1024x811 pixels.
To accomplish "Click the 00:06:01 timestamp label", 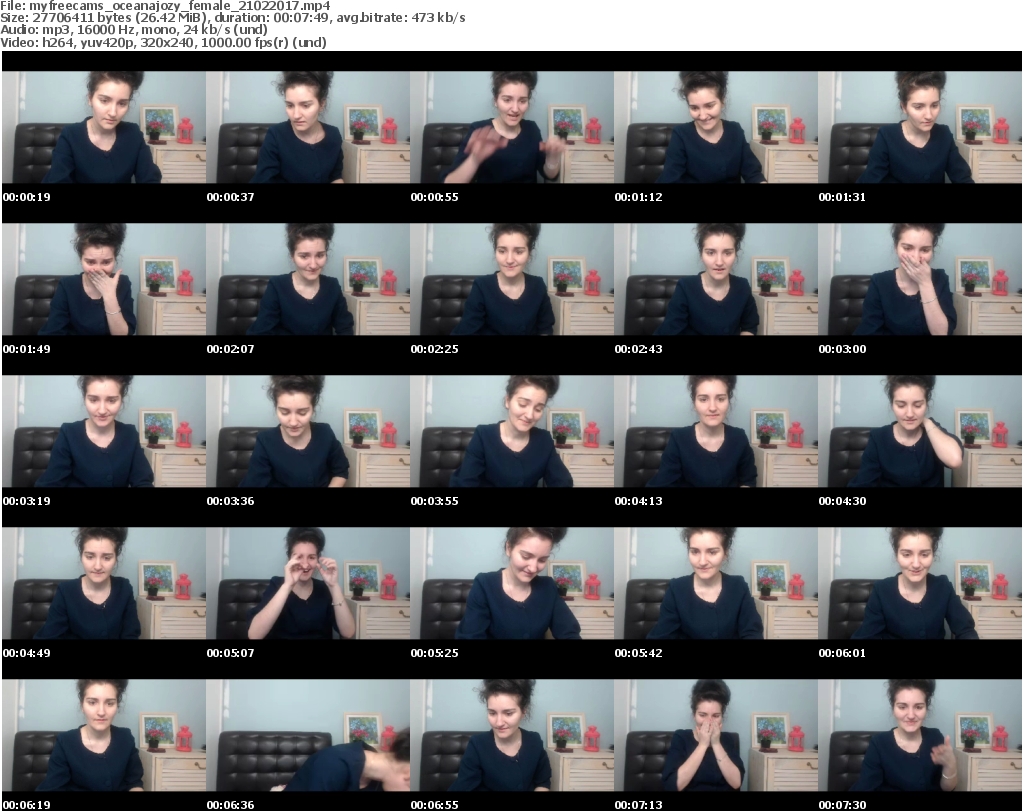I will tap(842, 653).
